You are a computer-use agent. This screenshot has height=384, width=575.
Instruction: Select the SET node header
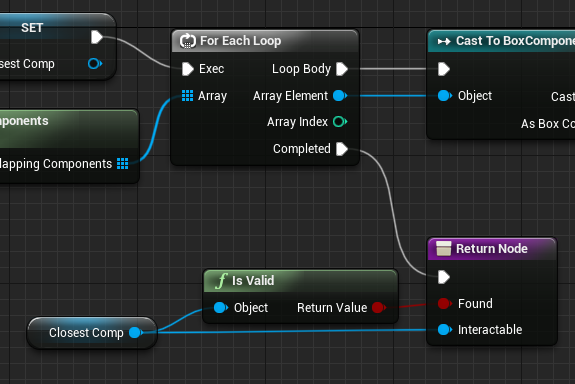pos(57,27)
